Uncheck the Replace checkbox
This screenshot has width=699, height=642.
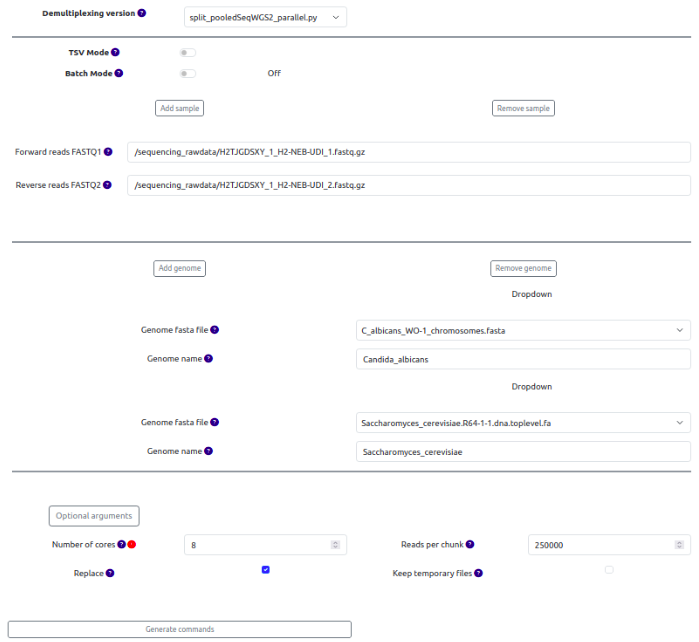point(266,570)
